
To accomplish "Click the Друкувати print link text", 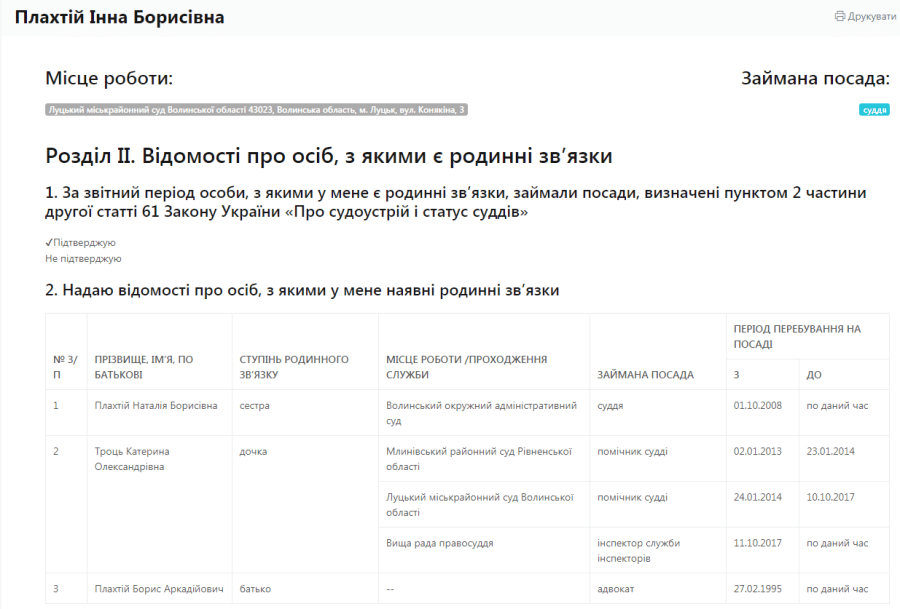I will 871,17.
